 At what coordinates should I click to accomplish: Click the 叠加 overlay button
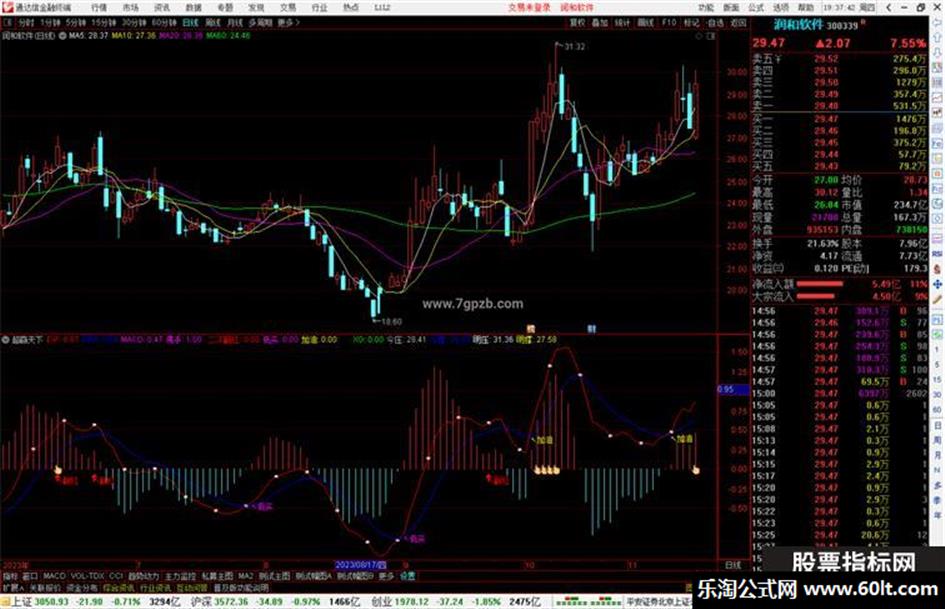click(600, 22)
